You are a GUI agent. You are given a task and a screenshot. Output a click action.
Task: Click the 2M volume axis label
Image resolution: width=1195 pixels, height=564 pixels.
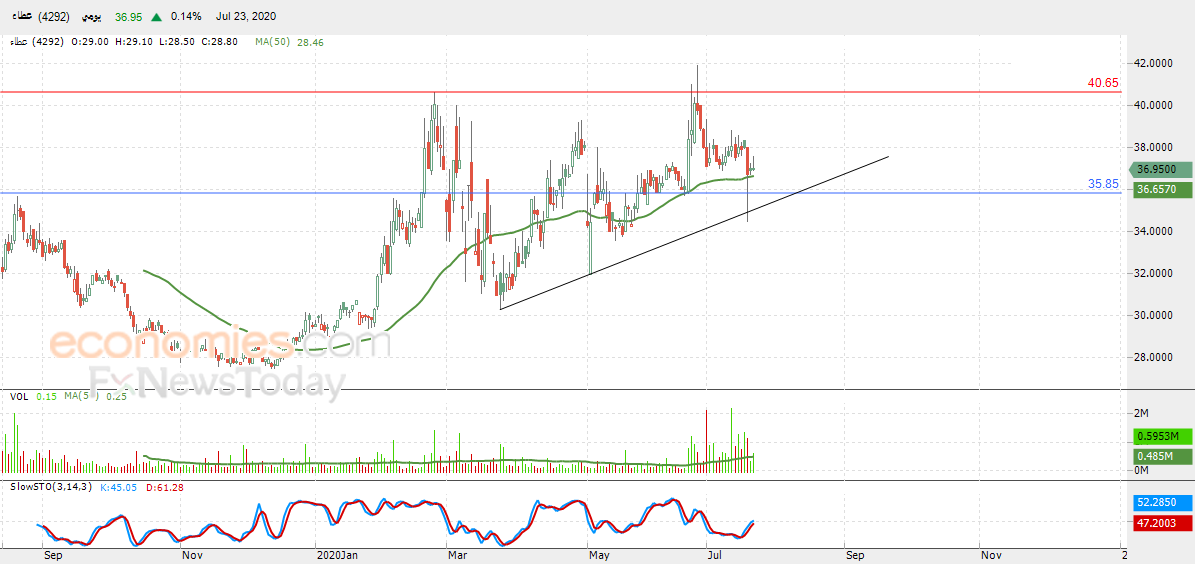click(x=1141, y=414)
